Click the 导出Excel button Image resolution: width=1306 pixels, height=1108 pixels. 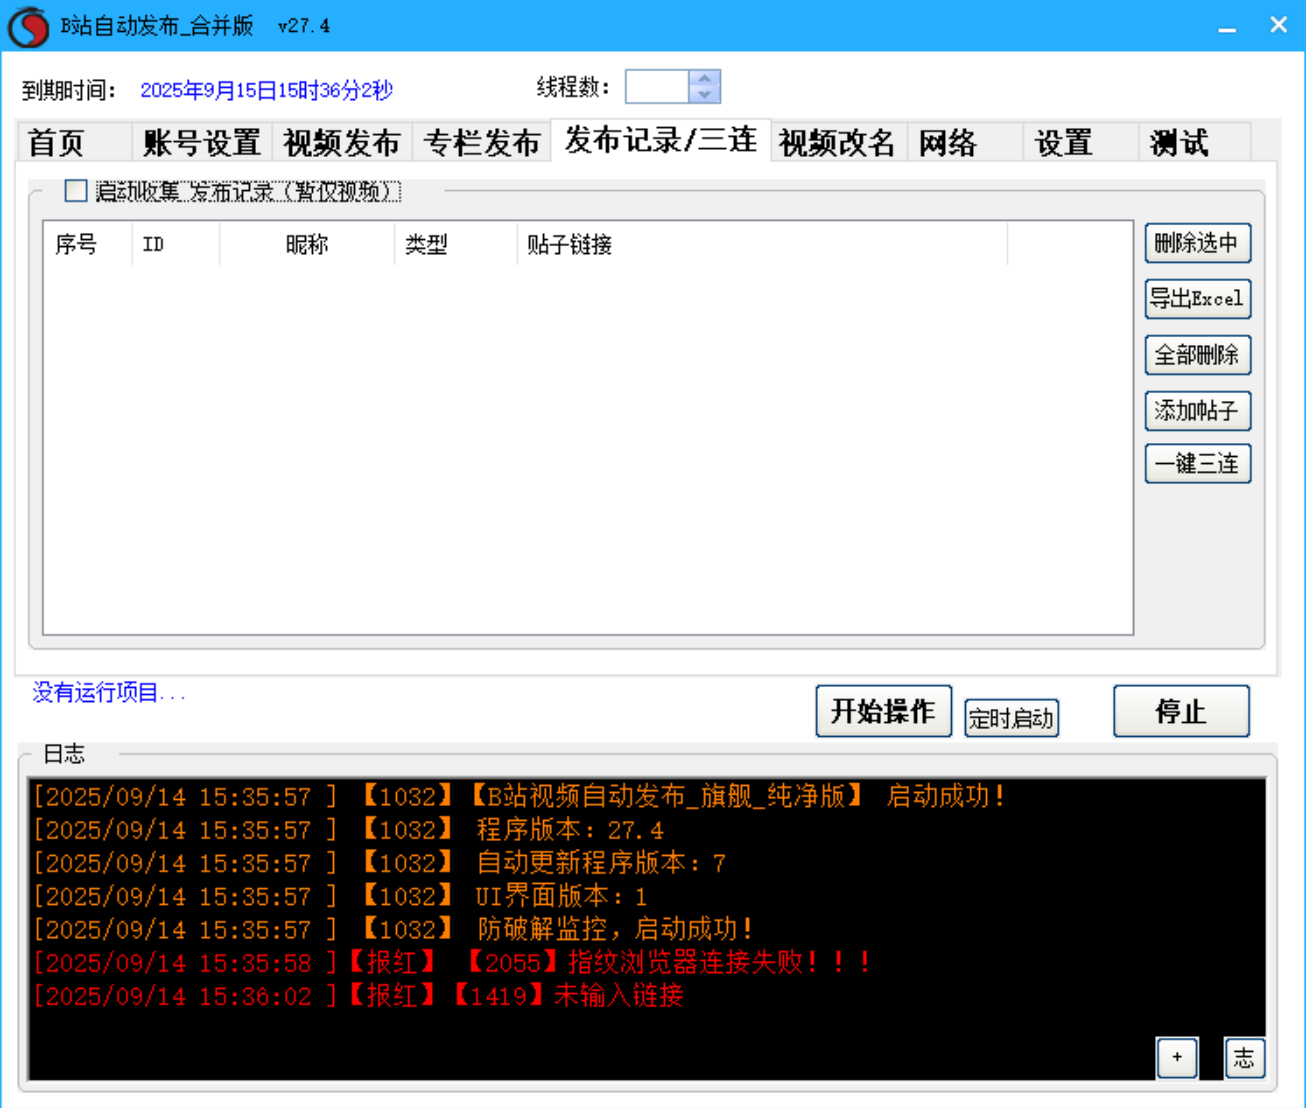pyautogui.click(x=1197, y=299)
